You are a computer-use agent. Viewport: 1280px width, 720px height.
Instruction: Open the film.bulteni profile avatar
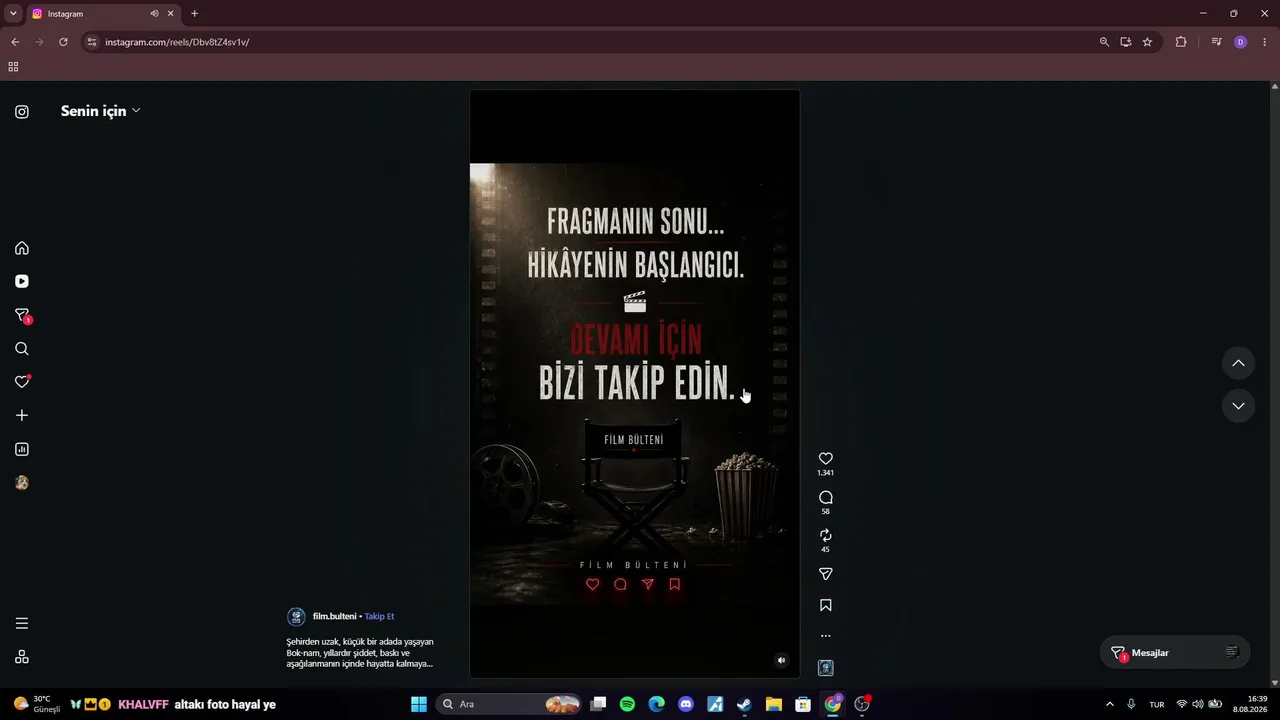pyautogui.click(x=296, y=617)
